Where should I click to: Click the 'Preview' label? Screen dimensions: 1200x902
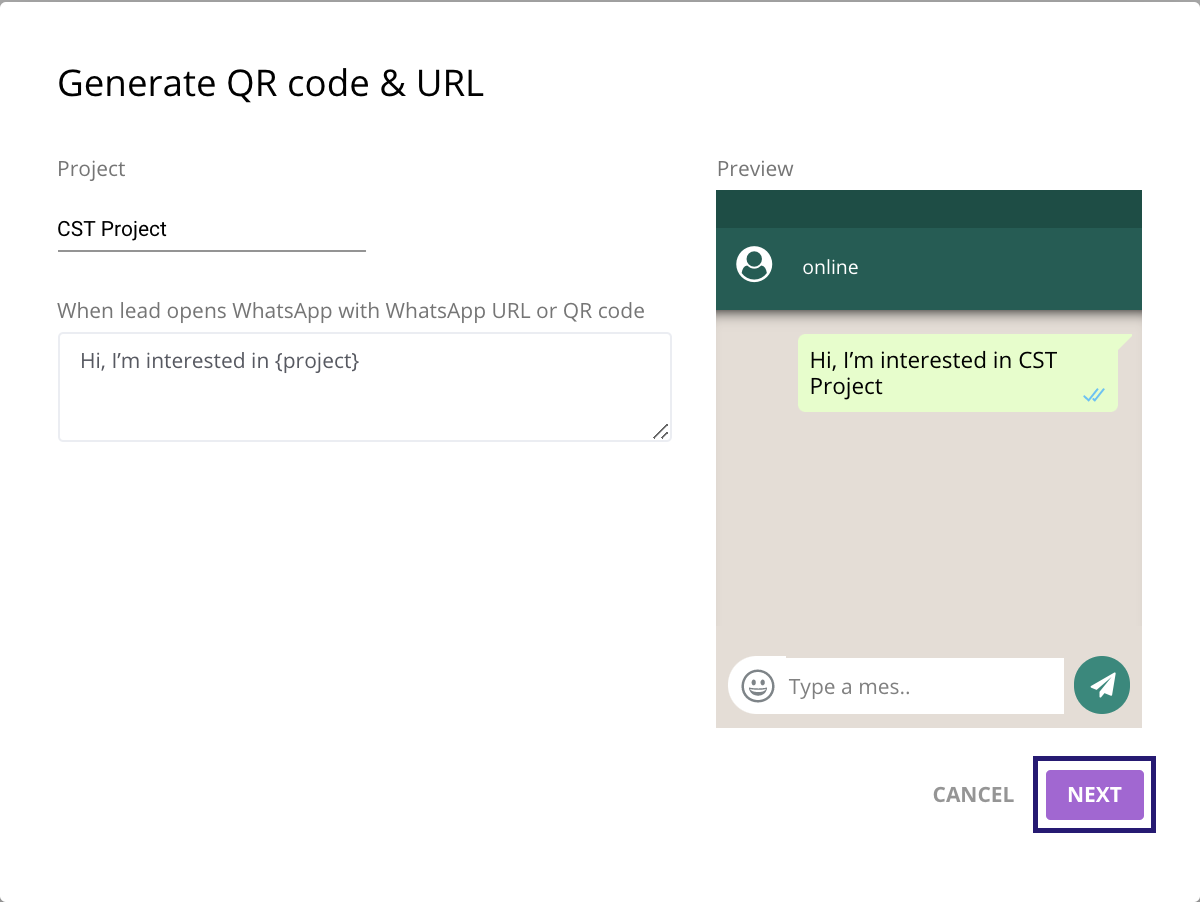[755, 169]
